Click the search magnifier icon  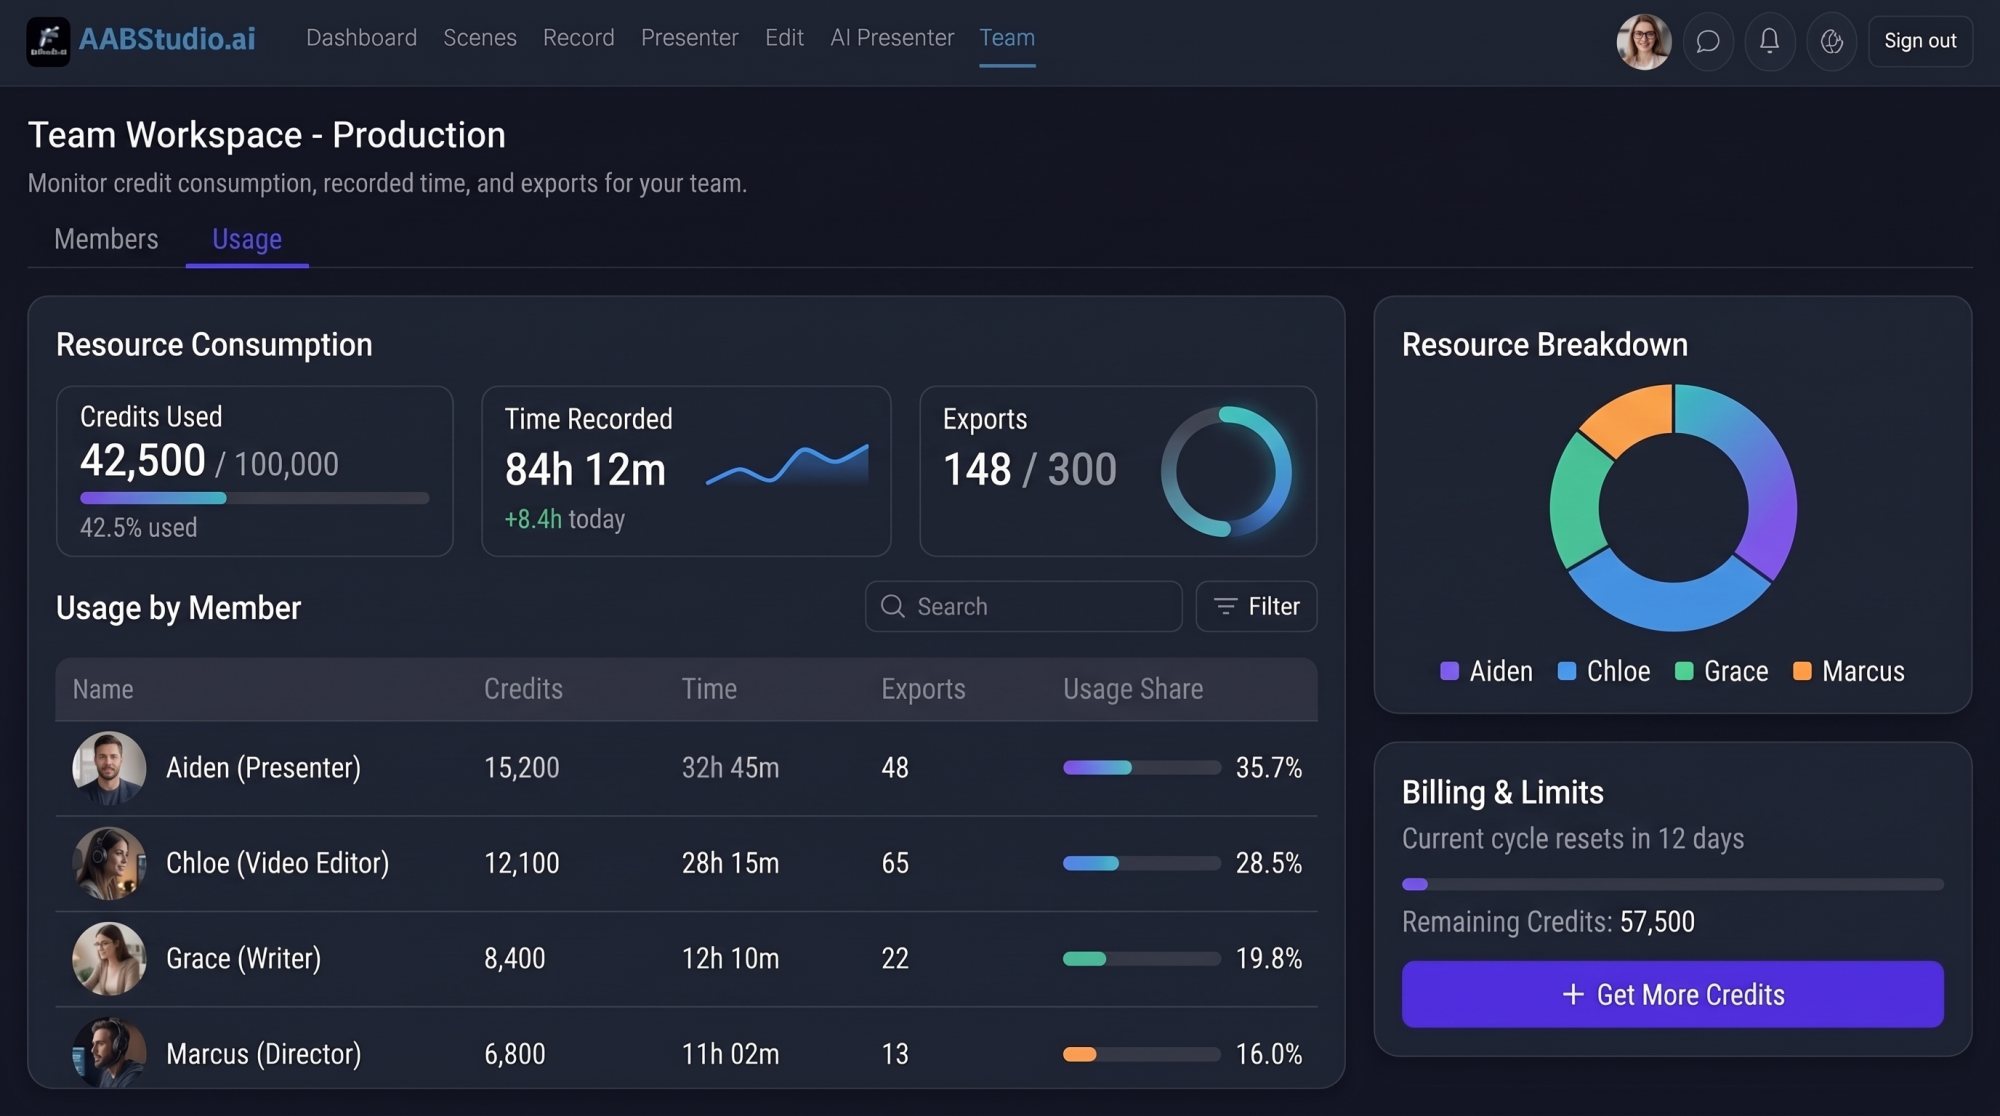[892, 606]
